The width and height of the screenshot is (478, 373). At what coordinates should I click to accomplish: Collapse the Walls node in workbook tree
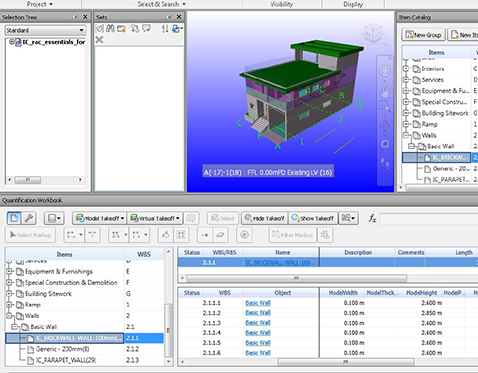tap(9, 315)
